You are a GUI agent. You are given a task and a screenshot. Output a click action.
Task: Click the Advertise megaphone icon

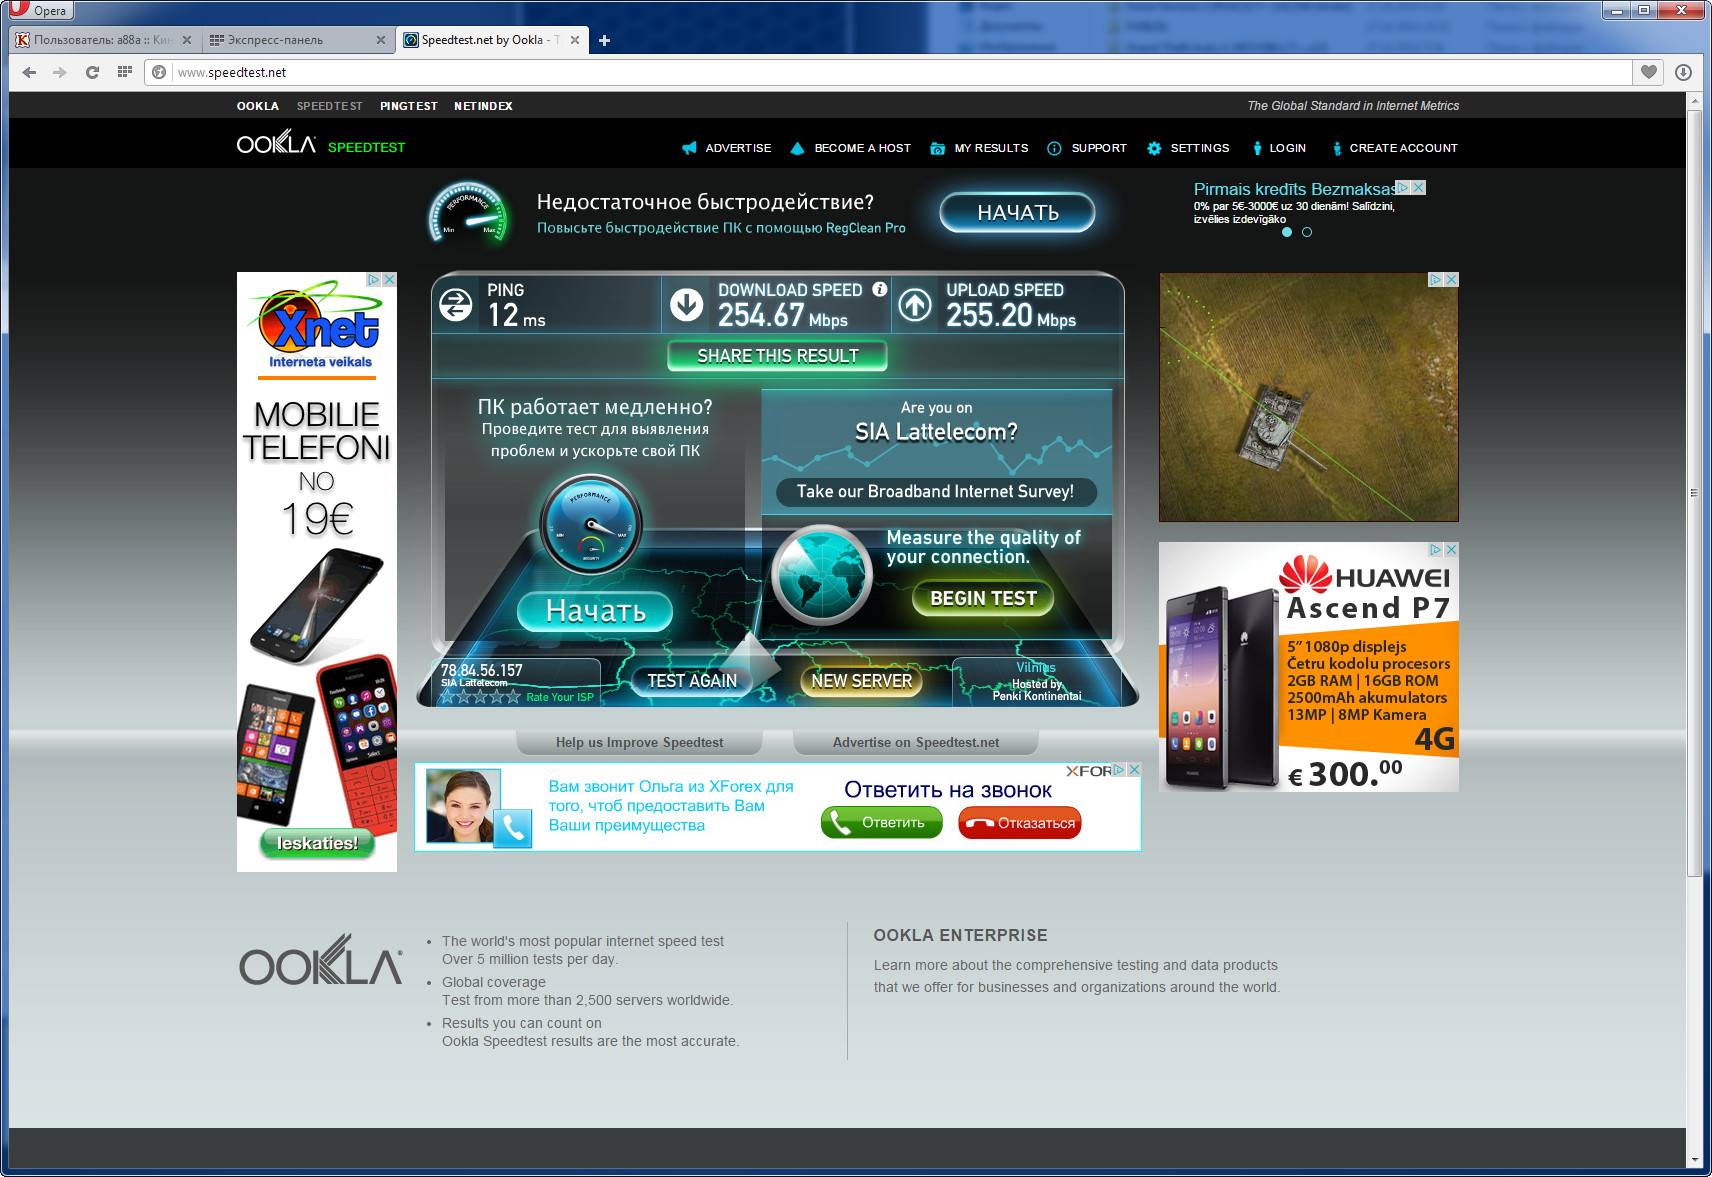[x=689, y=148]
